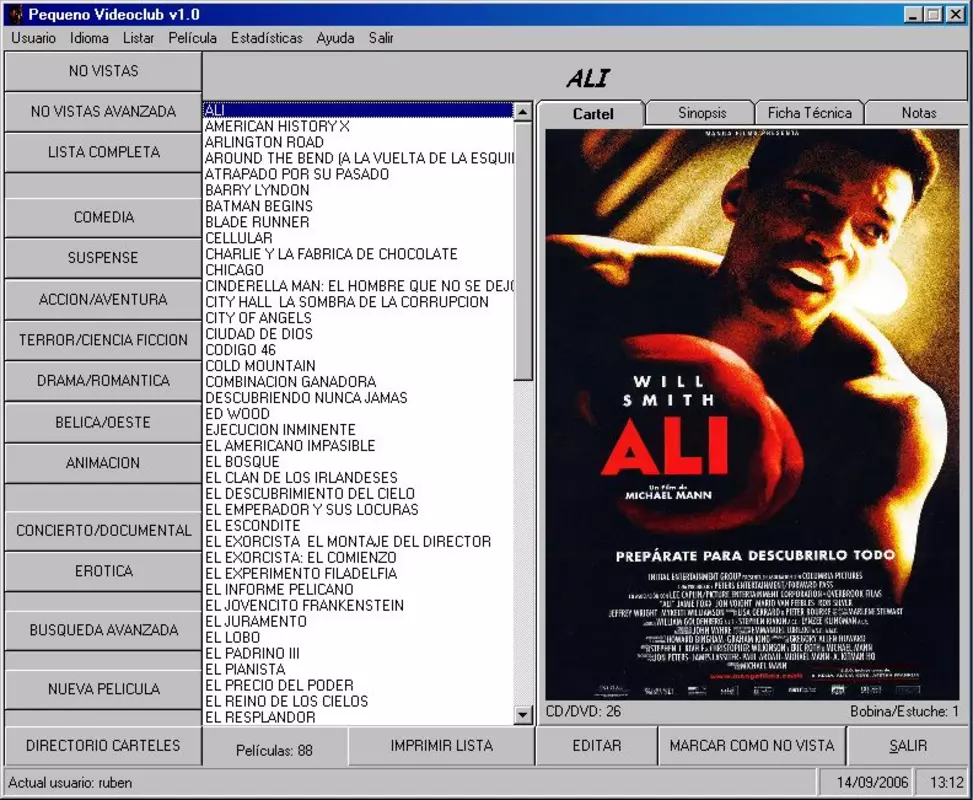This screenshot has width=973, height=800.
Task: Select CITY OF ANGELS in the list
Action: click(x=358, y=318)
